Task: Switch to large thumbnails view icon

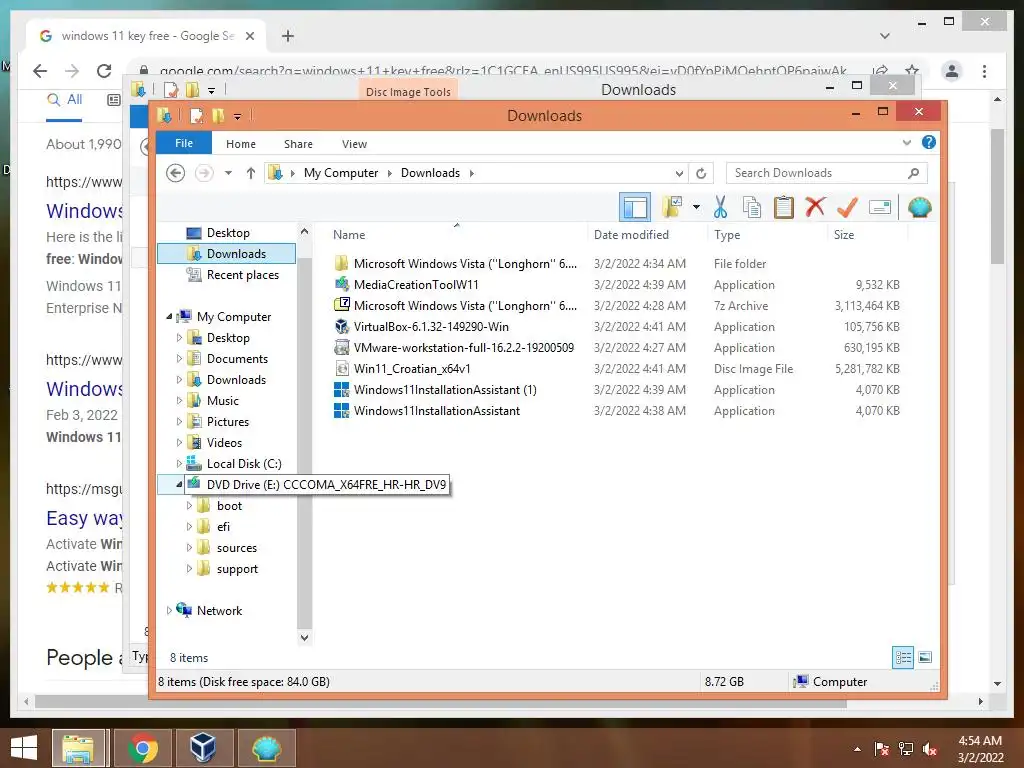Action: (925, 657)
